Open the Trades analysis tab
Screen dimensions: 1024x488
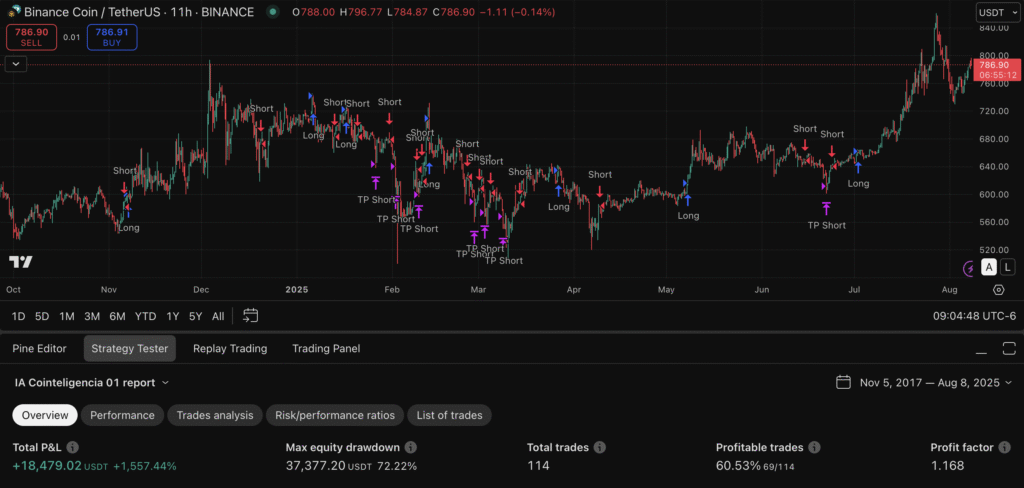pyautogui.click(x=215, y=415)
